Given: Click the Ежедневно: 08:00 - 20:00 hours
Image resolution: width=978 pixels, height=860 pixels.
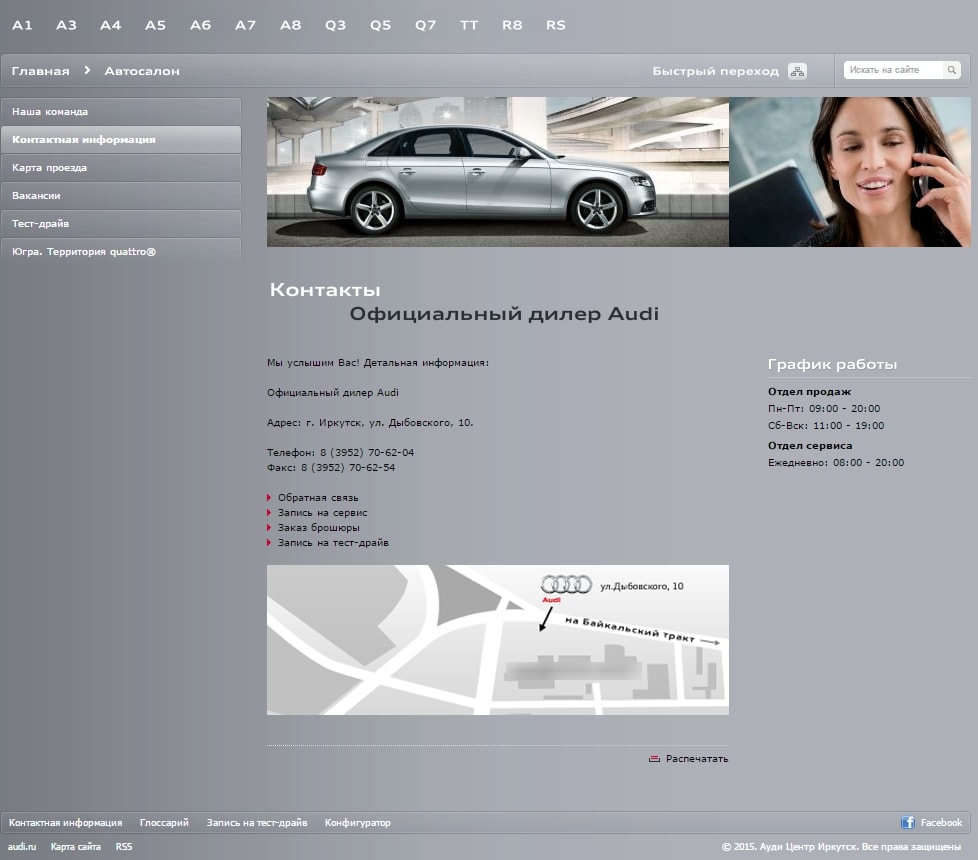Looking at the screenshot, I should click(x=836, y=463).
